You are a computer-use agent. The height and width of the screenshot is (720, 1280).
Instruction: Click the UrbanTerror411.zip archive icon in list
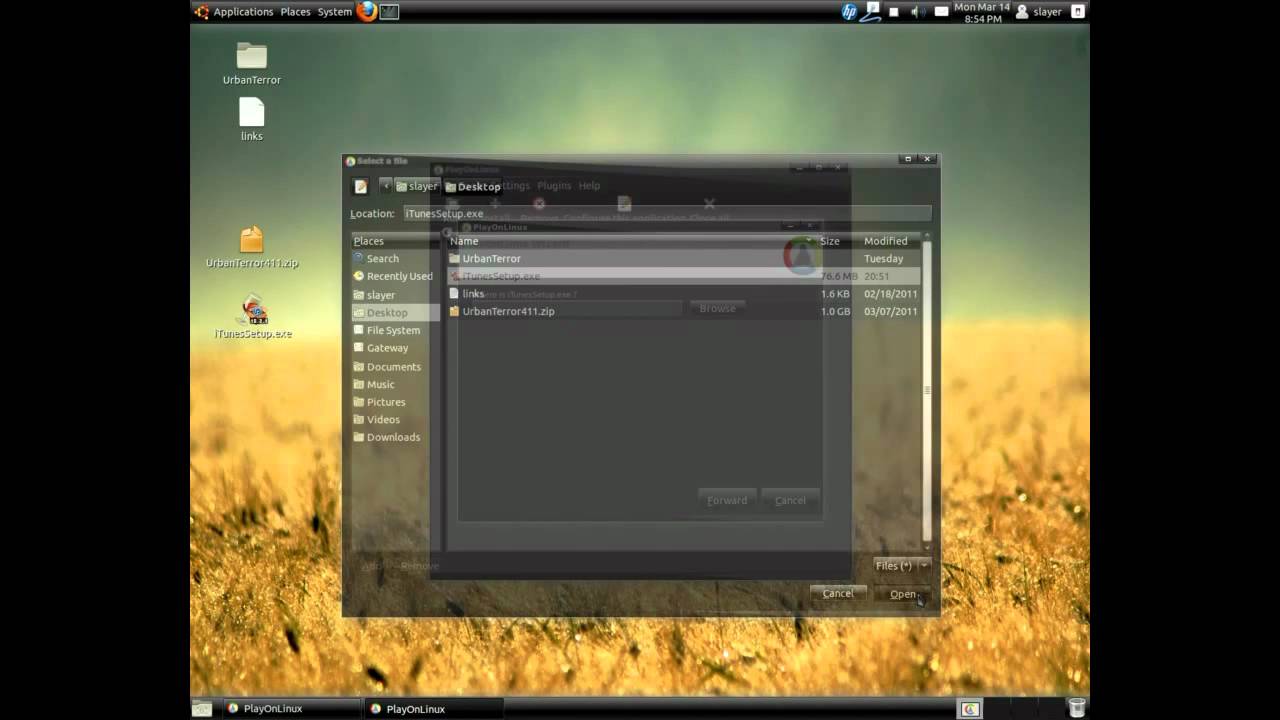[x=454, y=311]
